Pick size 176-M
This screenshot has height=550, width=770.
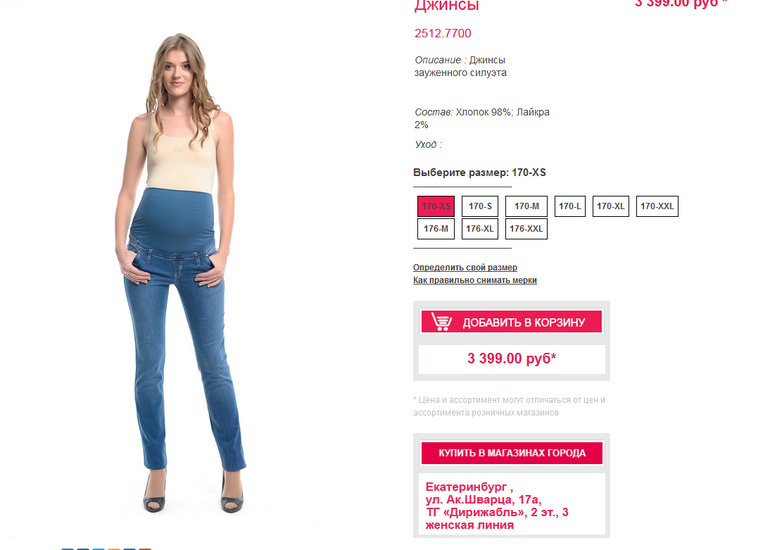tap(436, 229)
